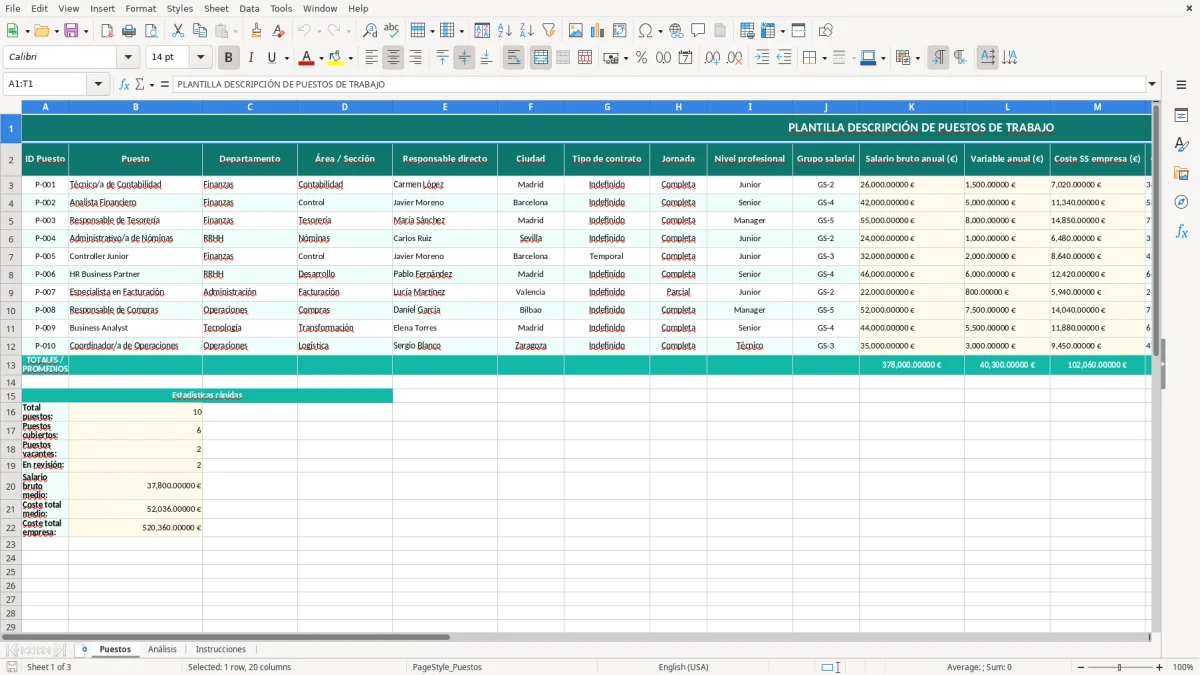Open Find and Replace
This screenshot has height=675, width=1200.
[370, 31]
